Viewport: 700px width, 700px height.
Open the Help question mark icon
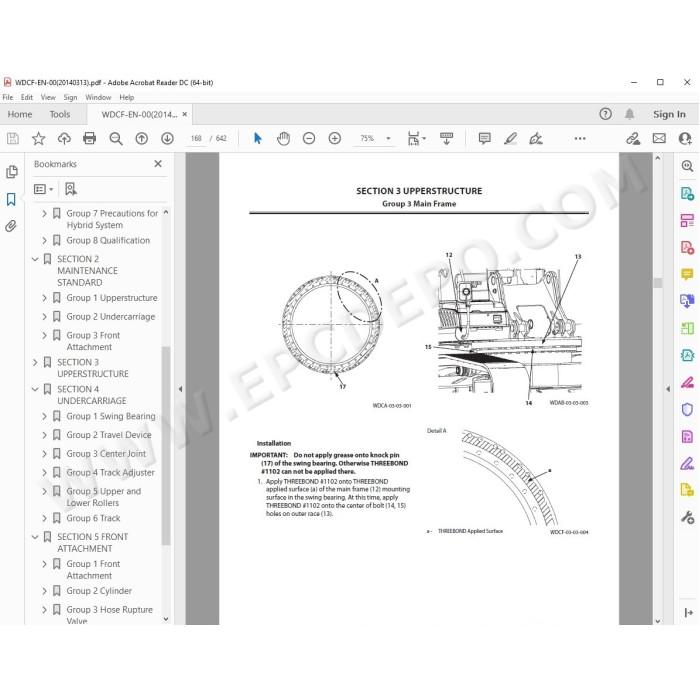(x=605, y=114)
